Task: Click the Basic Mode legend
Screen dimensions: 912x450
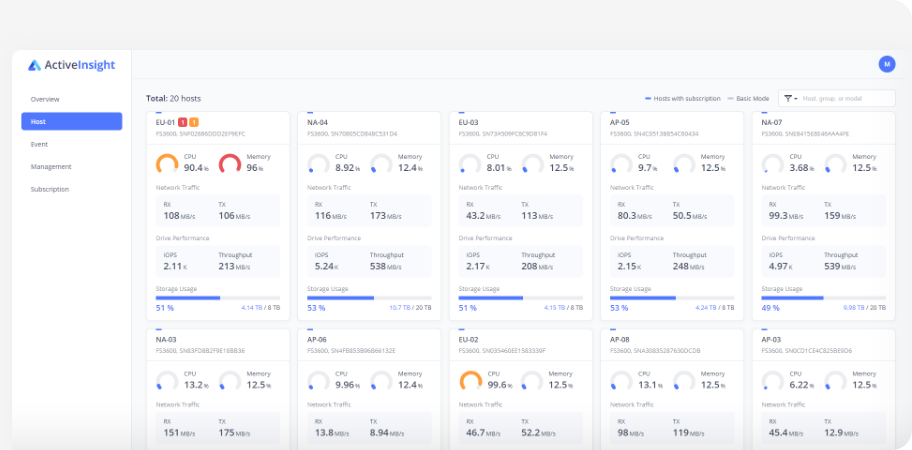Action: pyautogui.click(x=749, y=99)
